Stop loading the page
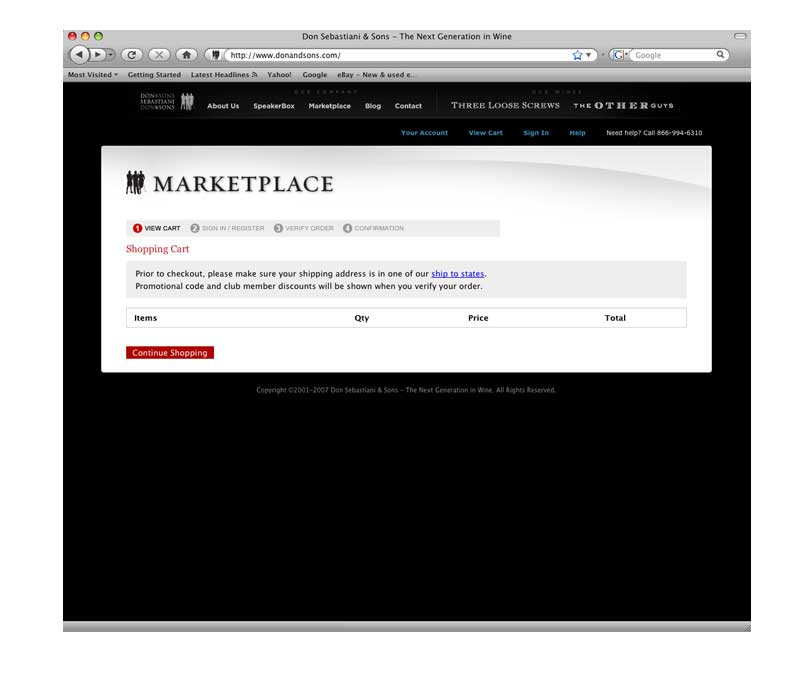This screenshot has width=810, height=680. 158,54
